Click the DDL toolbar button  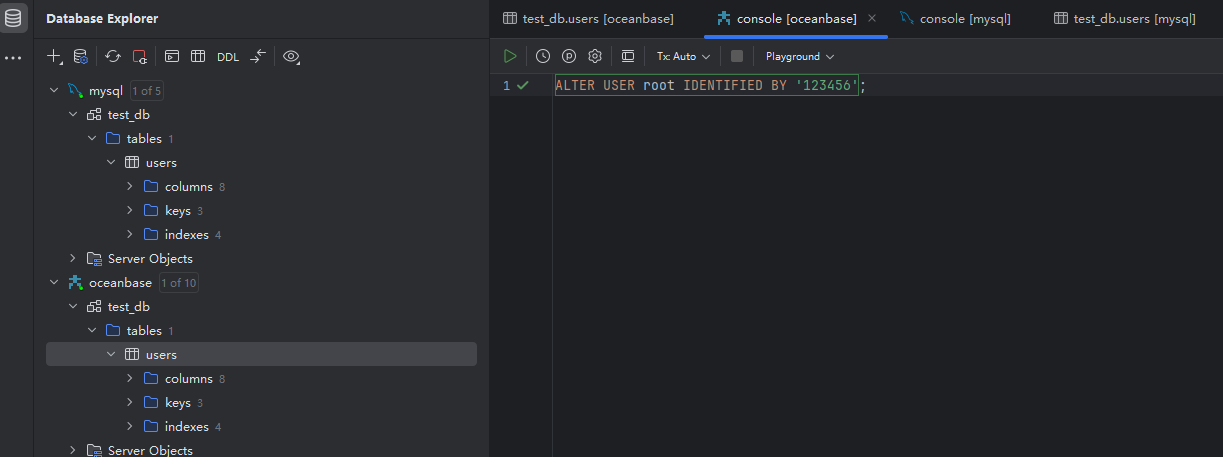[228, 57]
